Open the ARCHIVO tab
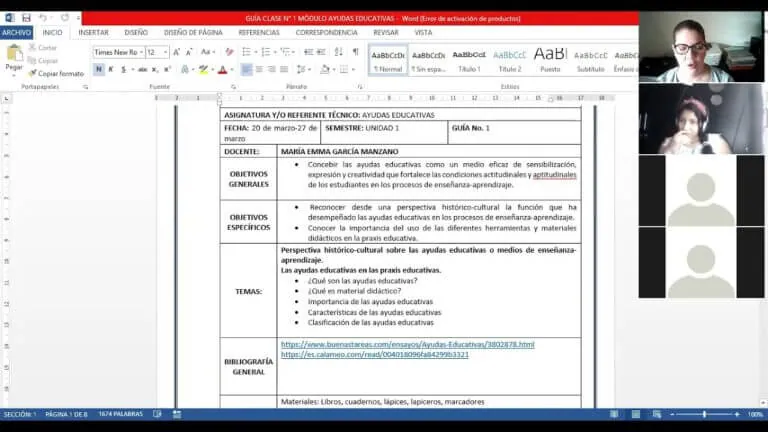The image size is (768, 432). click(16, 32)
